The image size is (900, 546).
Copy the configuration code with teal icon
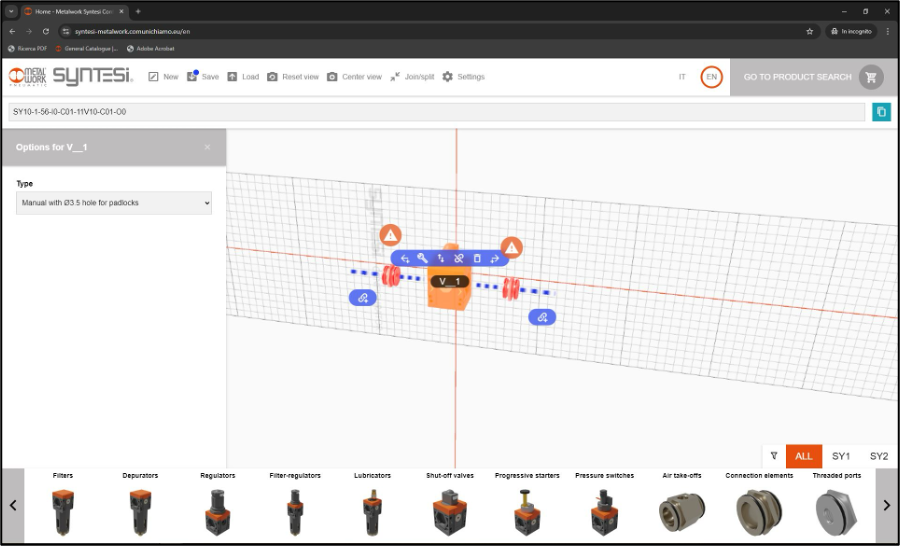tap(881, 112)
